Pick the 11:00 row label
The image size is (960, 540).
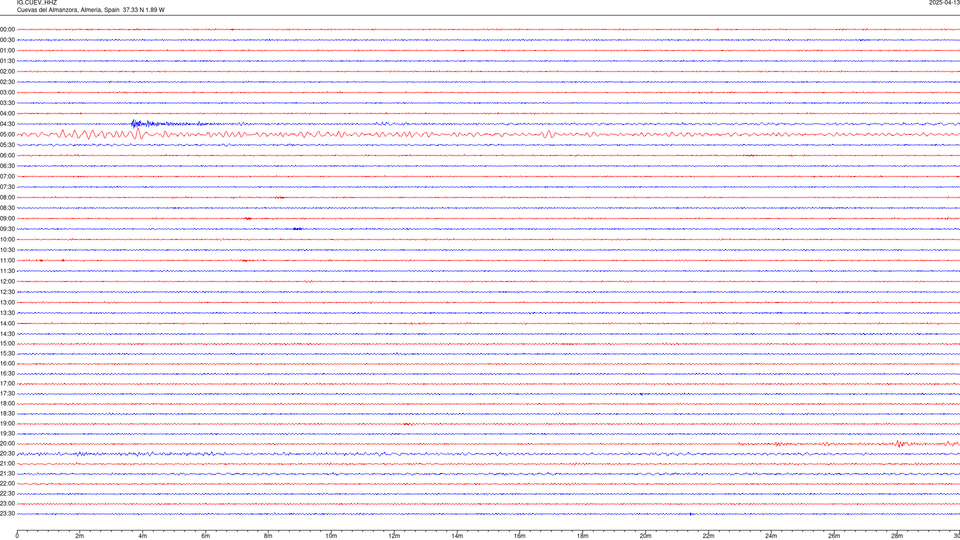point(7,260)
